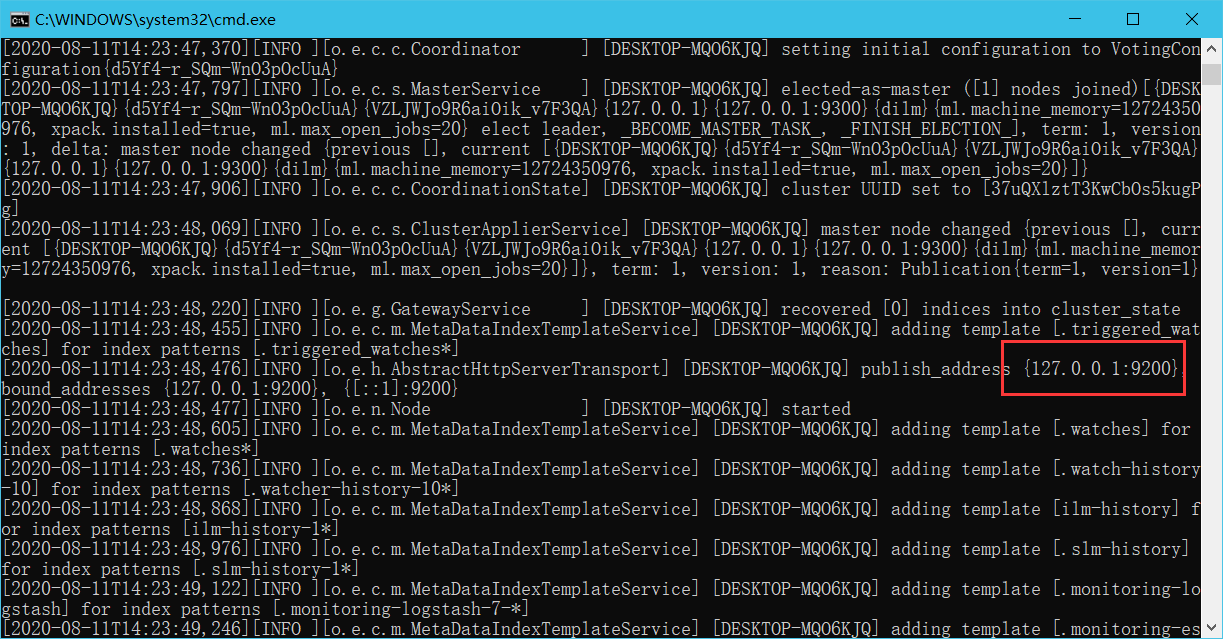Click 'reason: Publication{term=1, version=1}' text
1223x639 pixels.
(x=1009, y=269)
